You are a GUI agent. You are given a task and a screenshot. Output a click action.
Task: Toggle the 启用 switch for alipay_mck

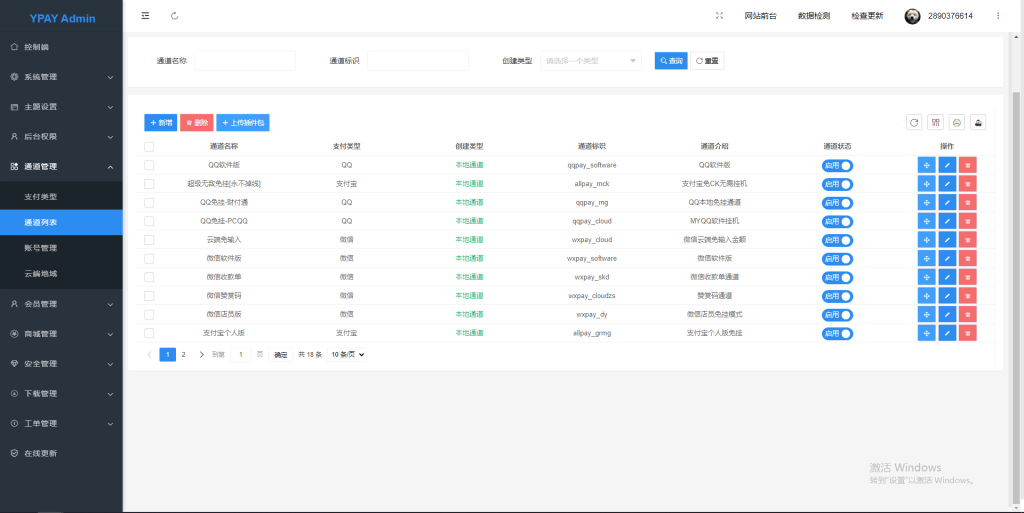[x=837, y=184]
